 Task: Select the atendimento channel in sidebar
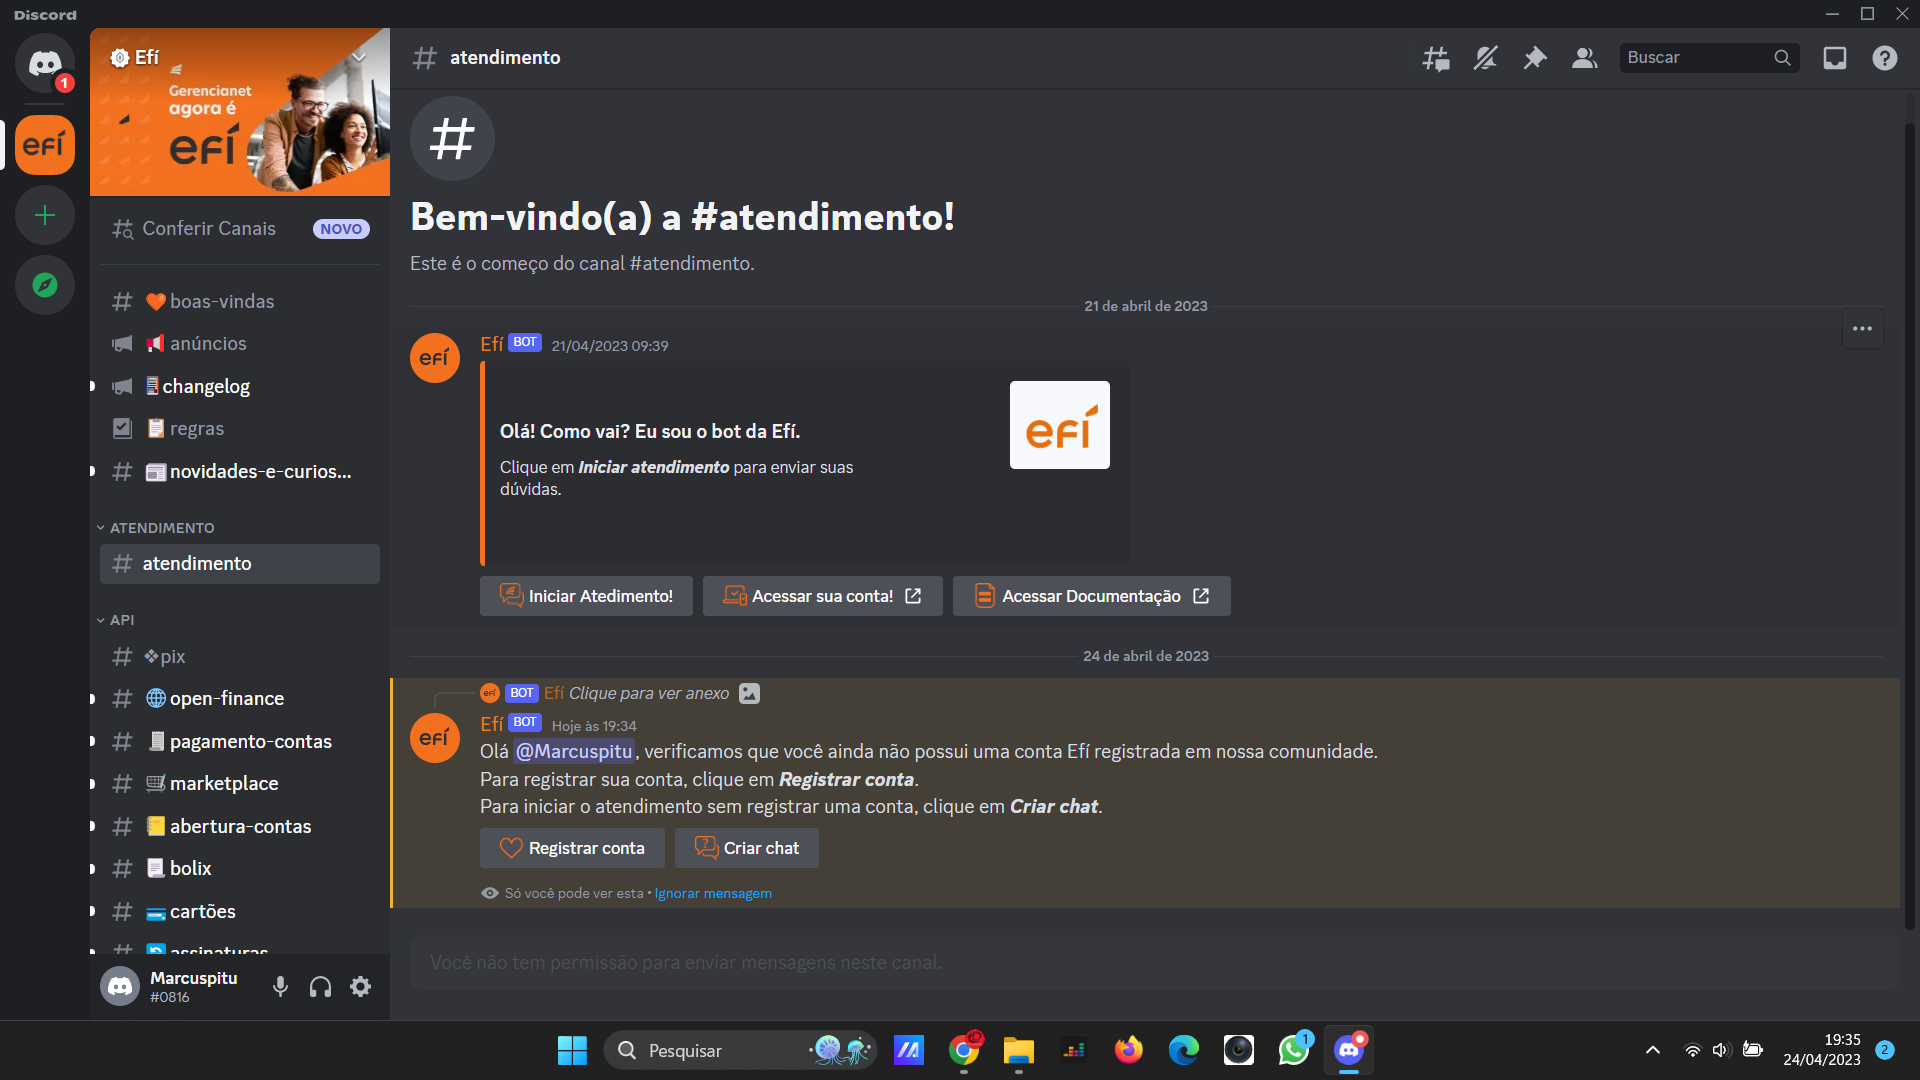(240, 564)
